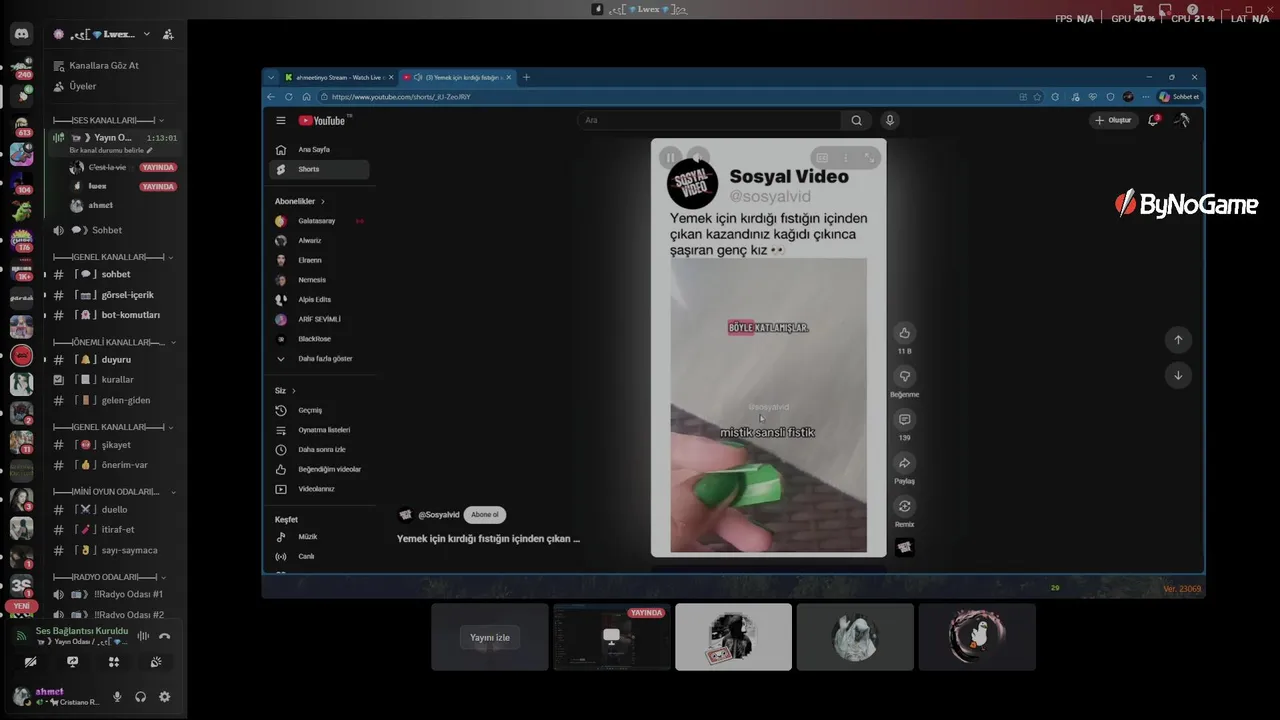Disconnect from voice with hang-up icon
1280x720 pixels.
click(165, 636)
